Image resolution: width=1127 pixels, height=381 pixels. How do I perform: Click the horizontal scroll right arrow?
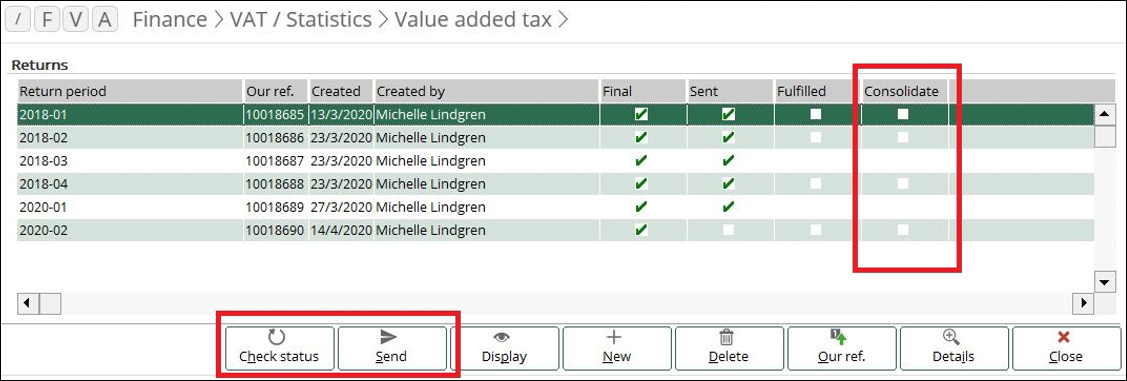coord(1083,303)
